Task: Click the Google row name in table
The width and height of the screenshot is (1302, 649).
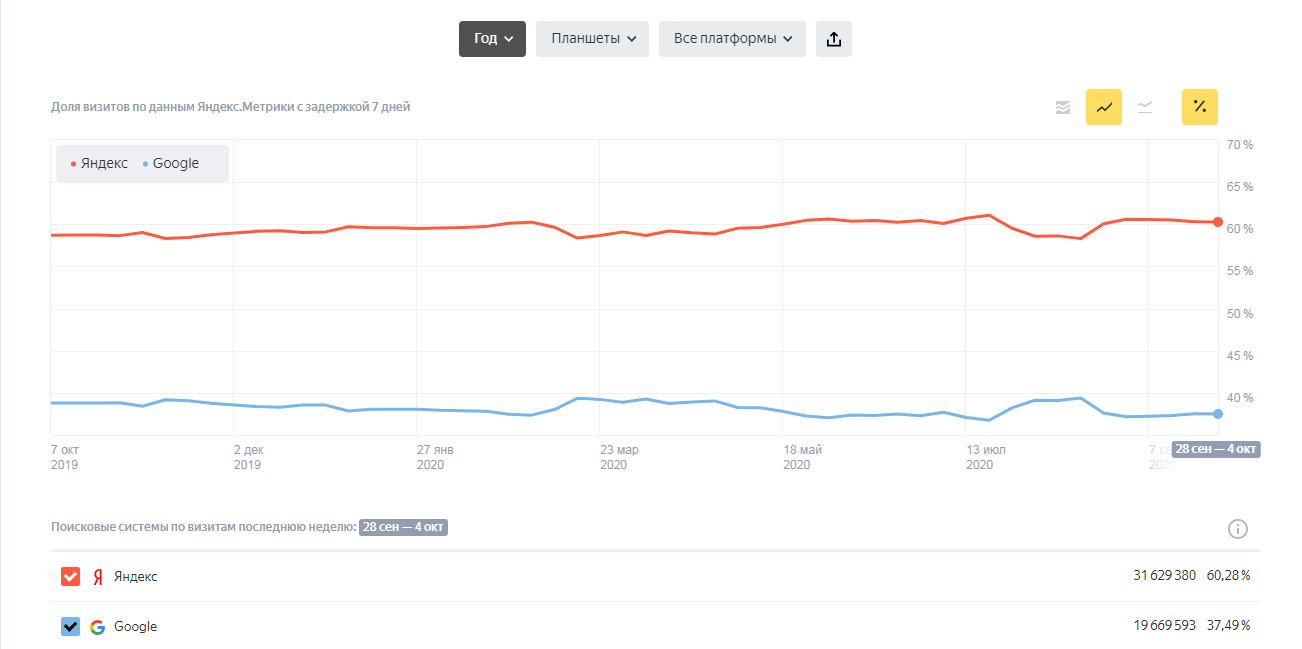Action: (136, 627)
